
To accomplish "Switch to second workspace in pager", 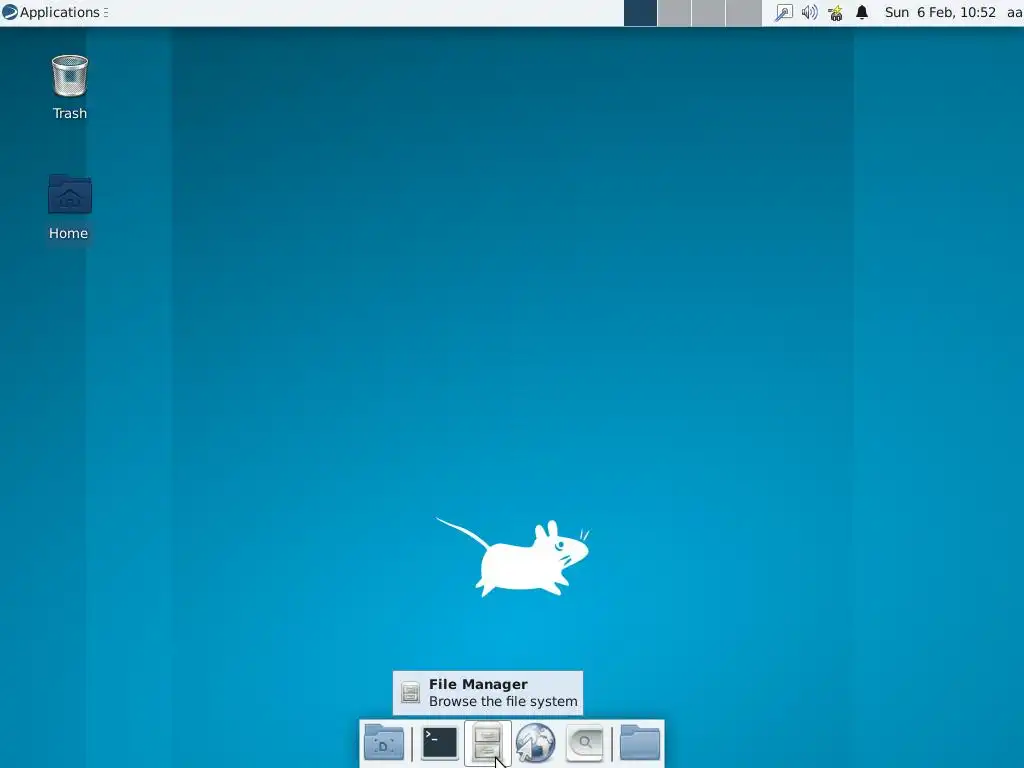I will 674,13.
